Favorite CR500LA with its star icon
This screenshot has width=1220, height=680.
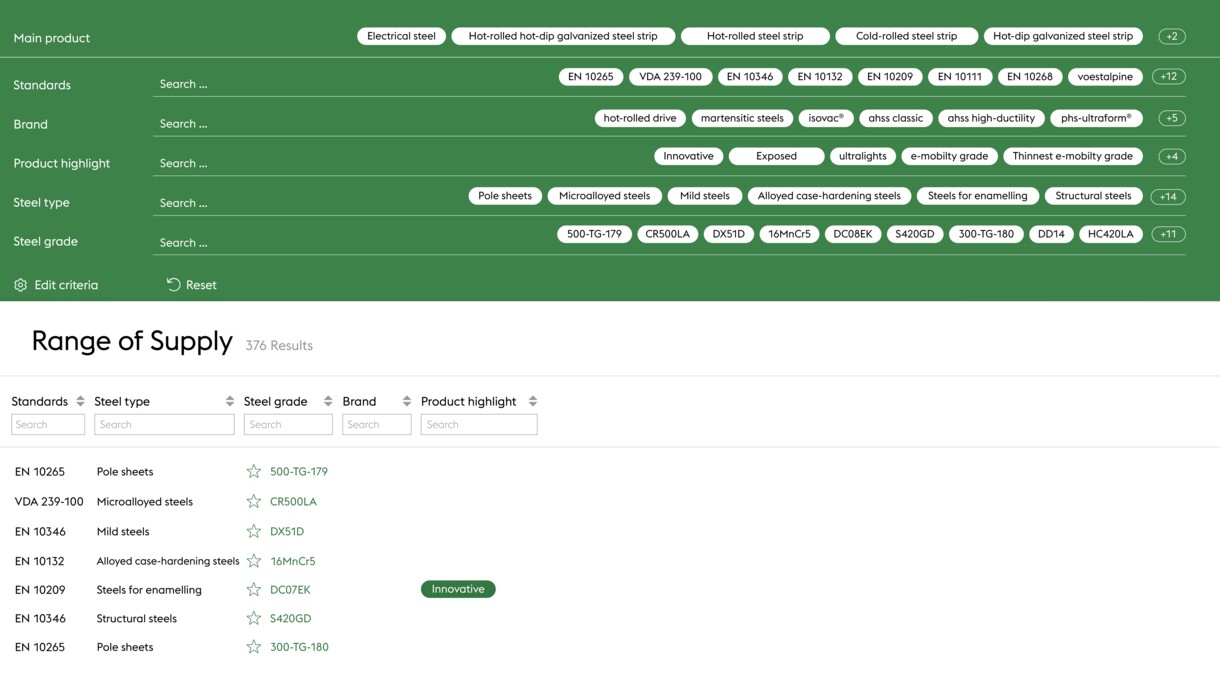point(254,501)
